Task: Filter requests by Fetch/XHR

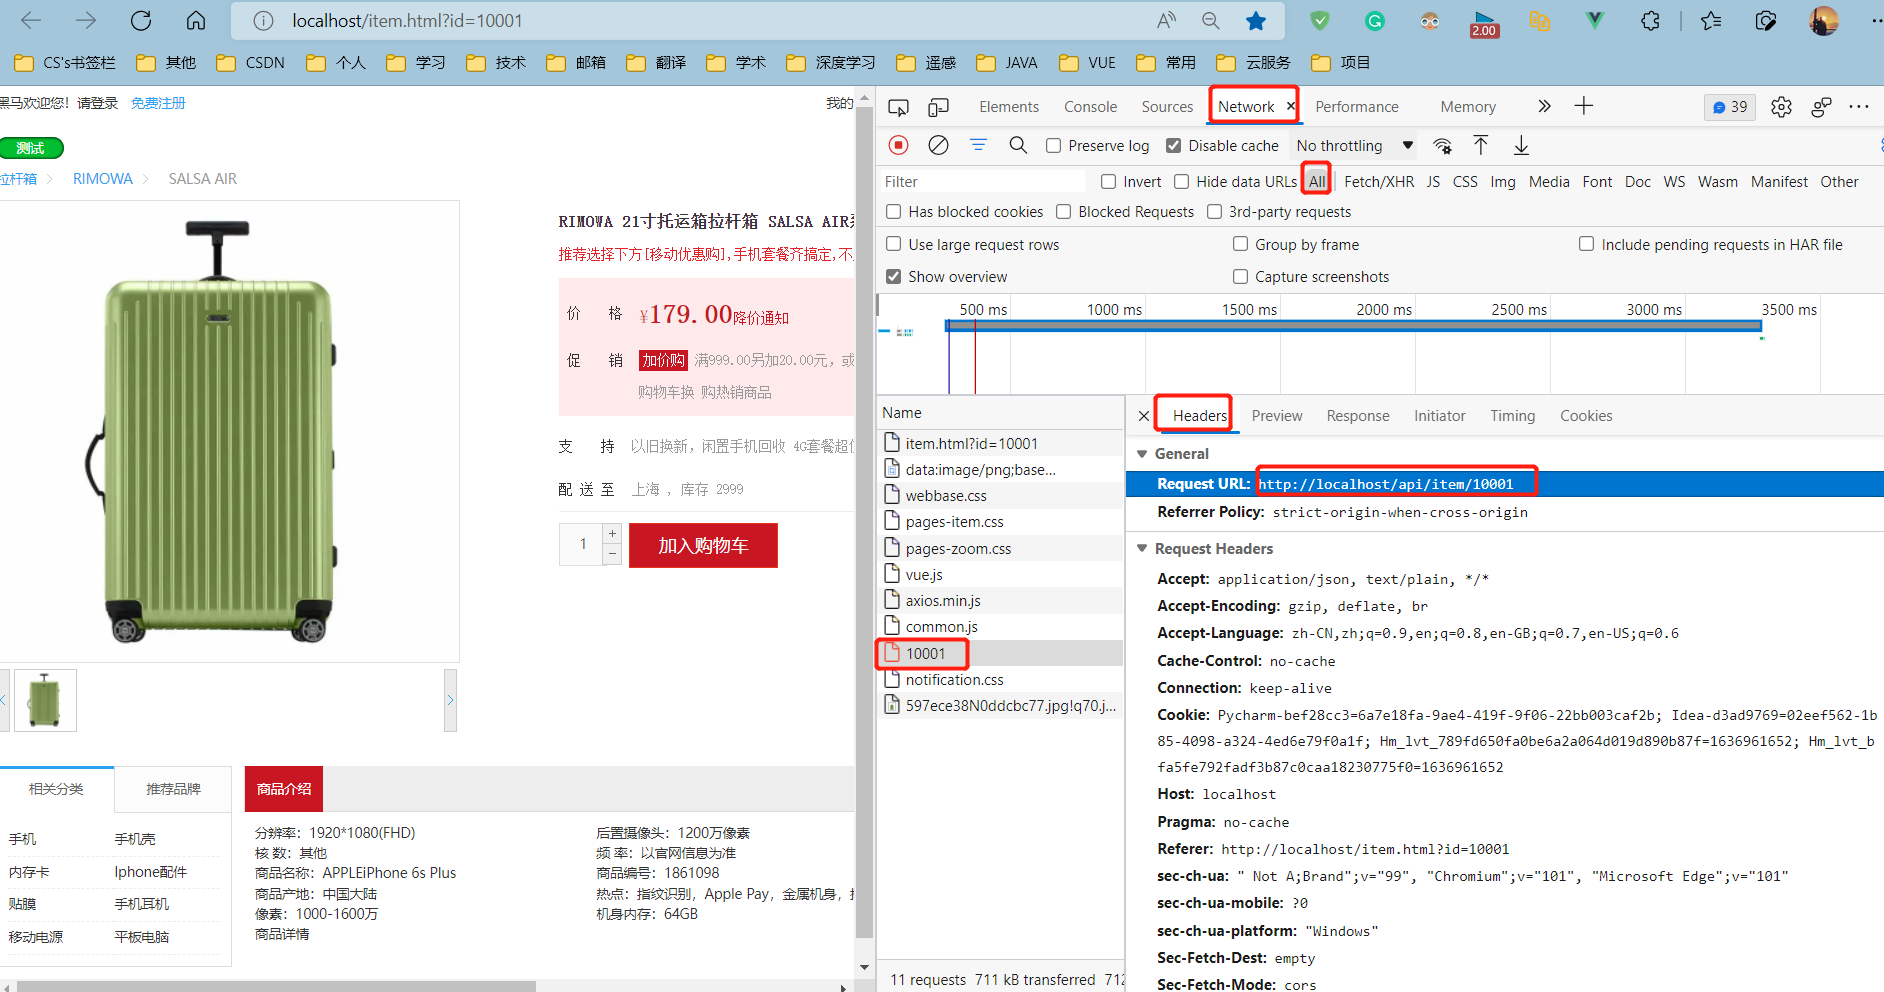Action: tap(1379, 181)
